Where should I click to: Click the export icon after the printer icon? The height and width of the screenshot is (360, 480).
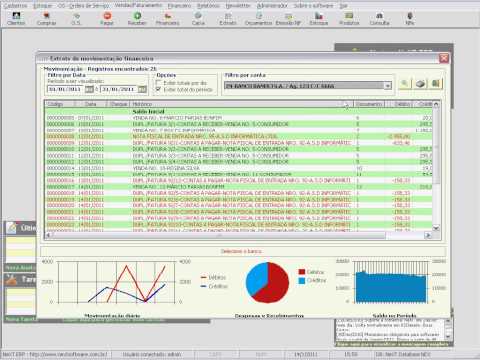436,83
